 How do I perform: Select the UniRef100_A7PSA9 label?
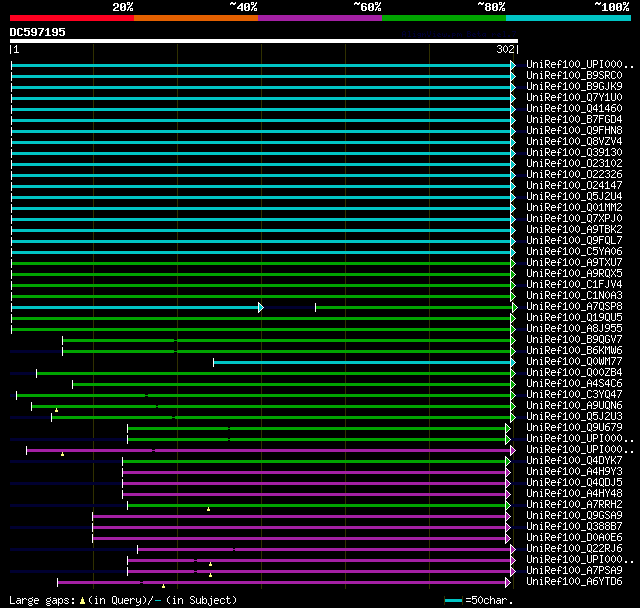coord(574,571)
